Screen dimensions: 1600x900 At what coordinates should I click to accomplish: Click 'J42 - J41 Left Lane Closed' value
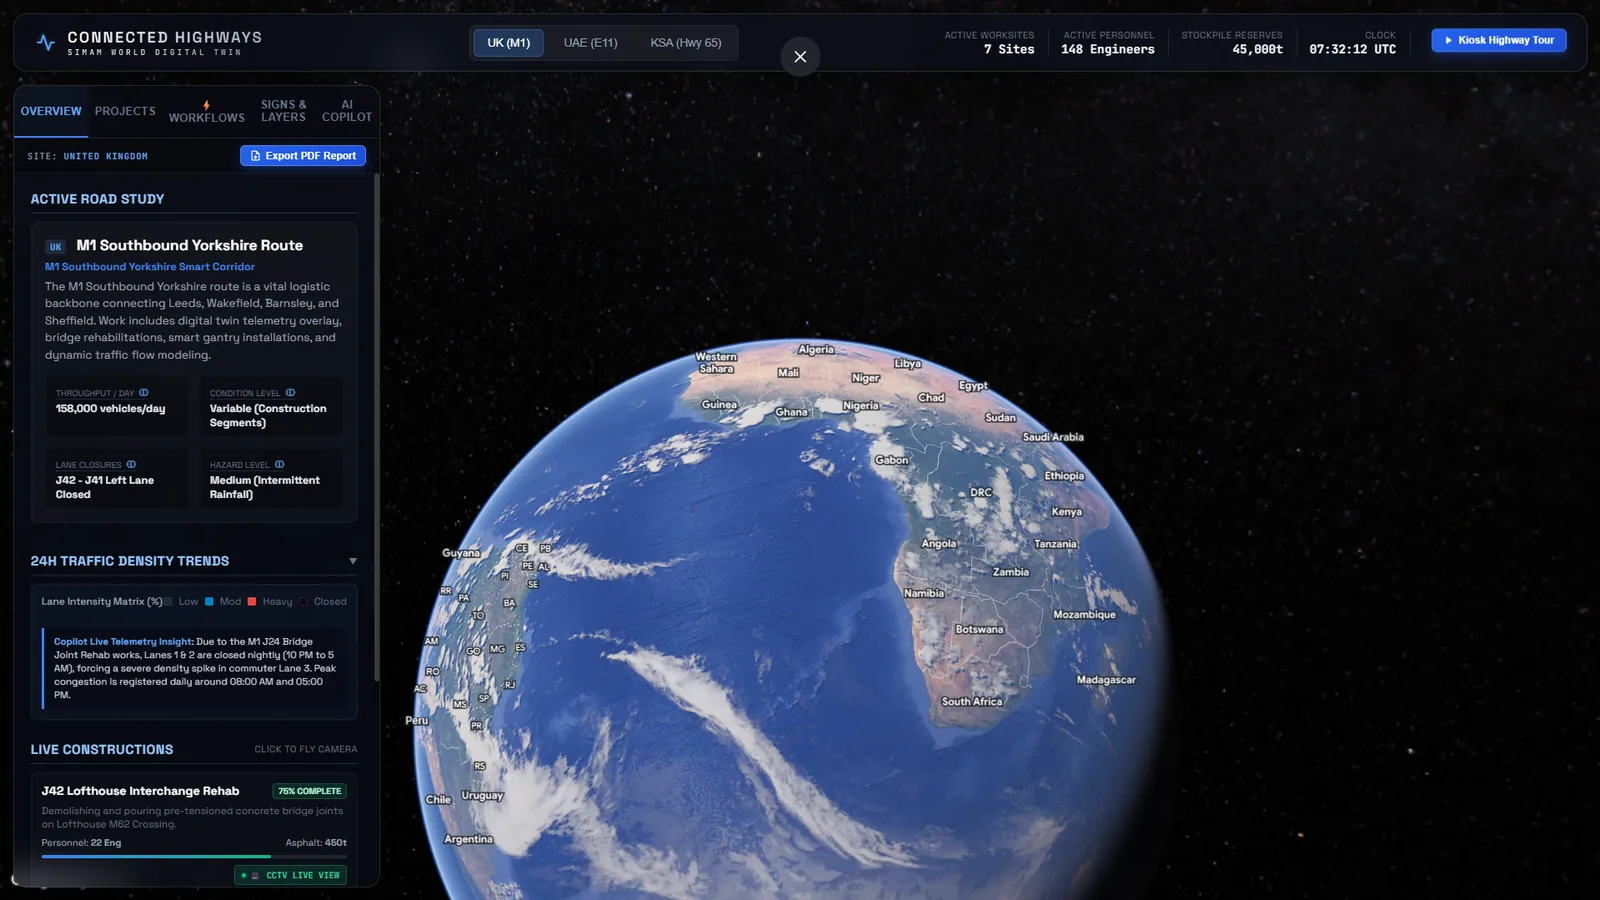coord(105,488)
